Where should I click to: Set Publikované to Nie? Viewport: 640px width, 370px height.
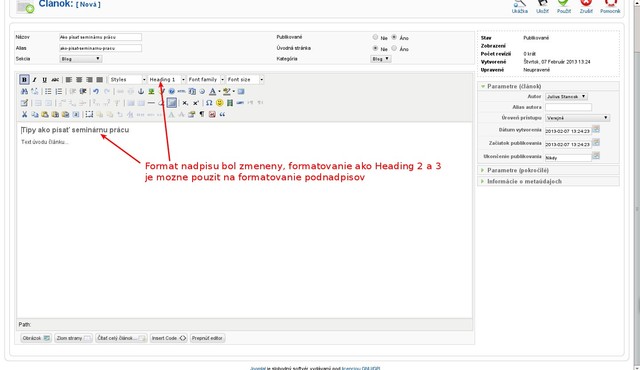tap(375, 37)
